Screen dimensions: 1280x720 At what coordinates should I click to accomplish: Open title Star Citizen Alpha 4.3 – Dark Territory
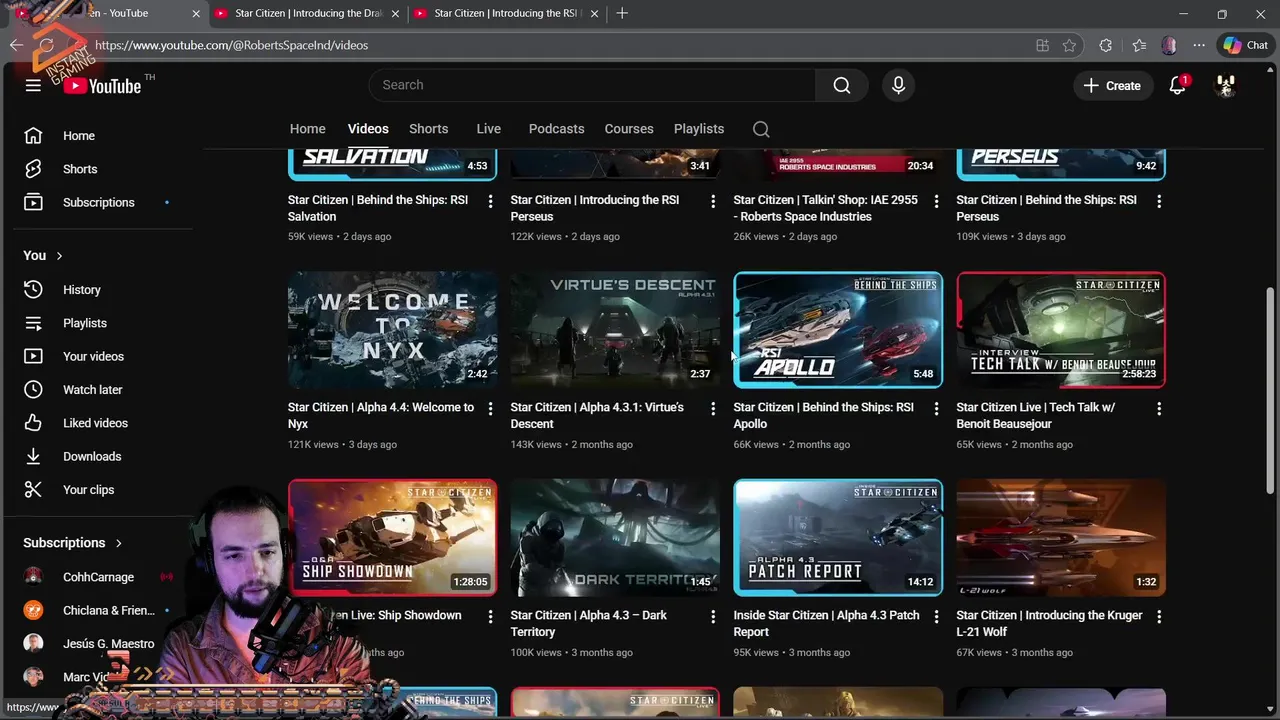pyautogui.click(x=588, y=624)
